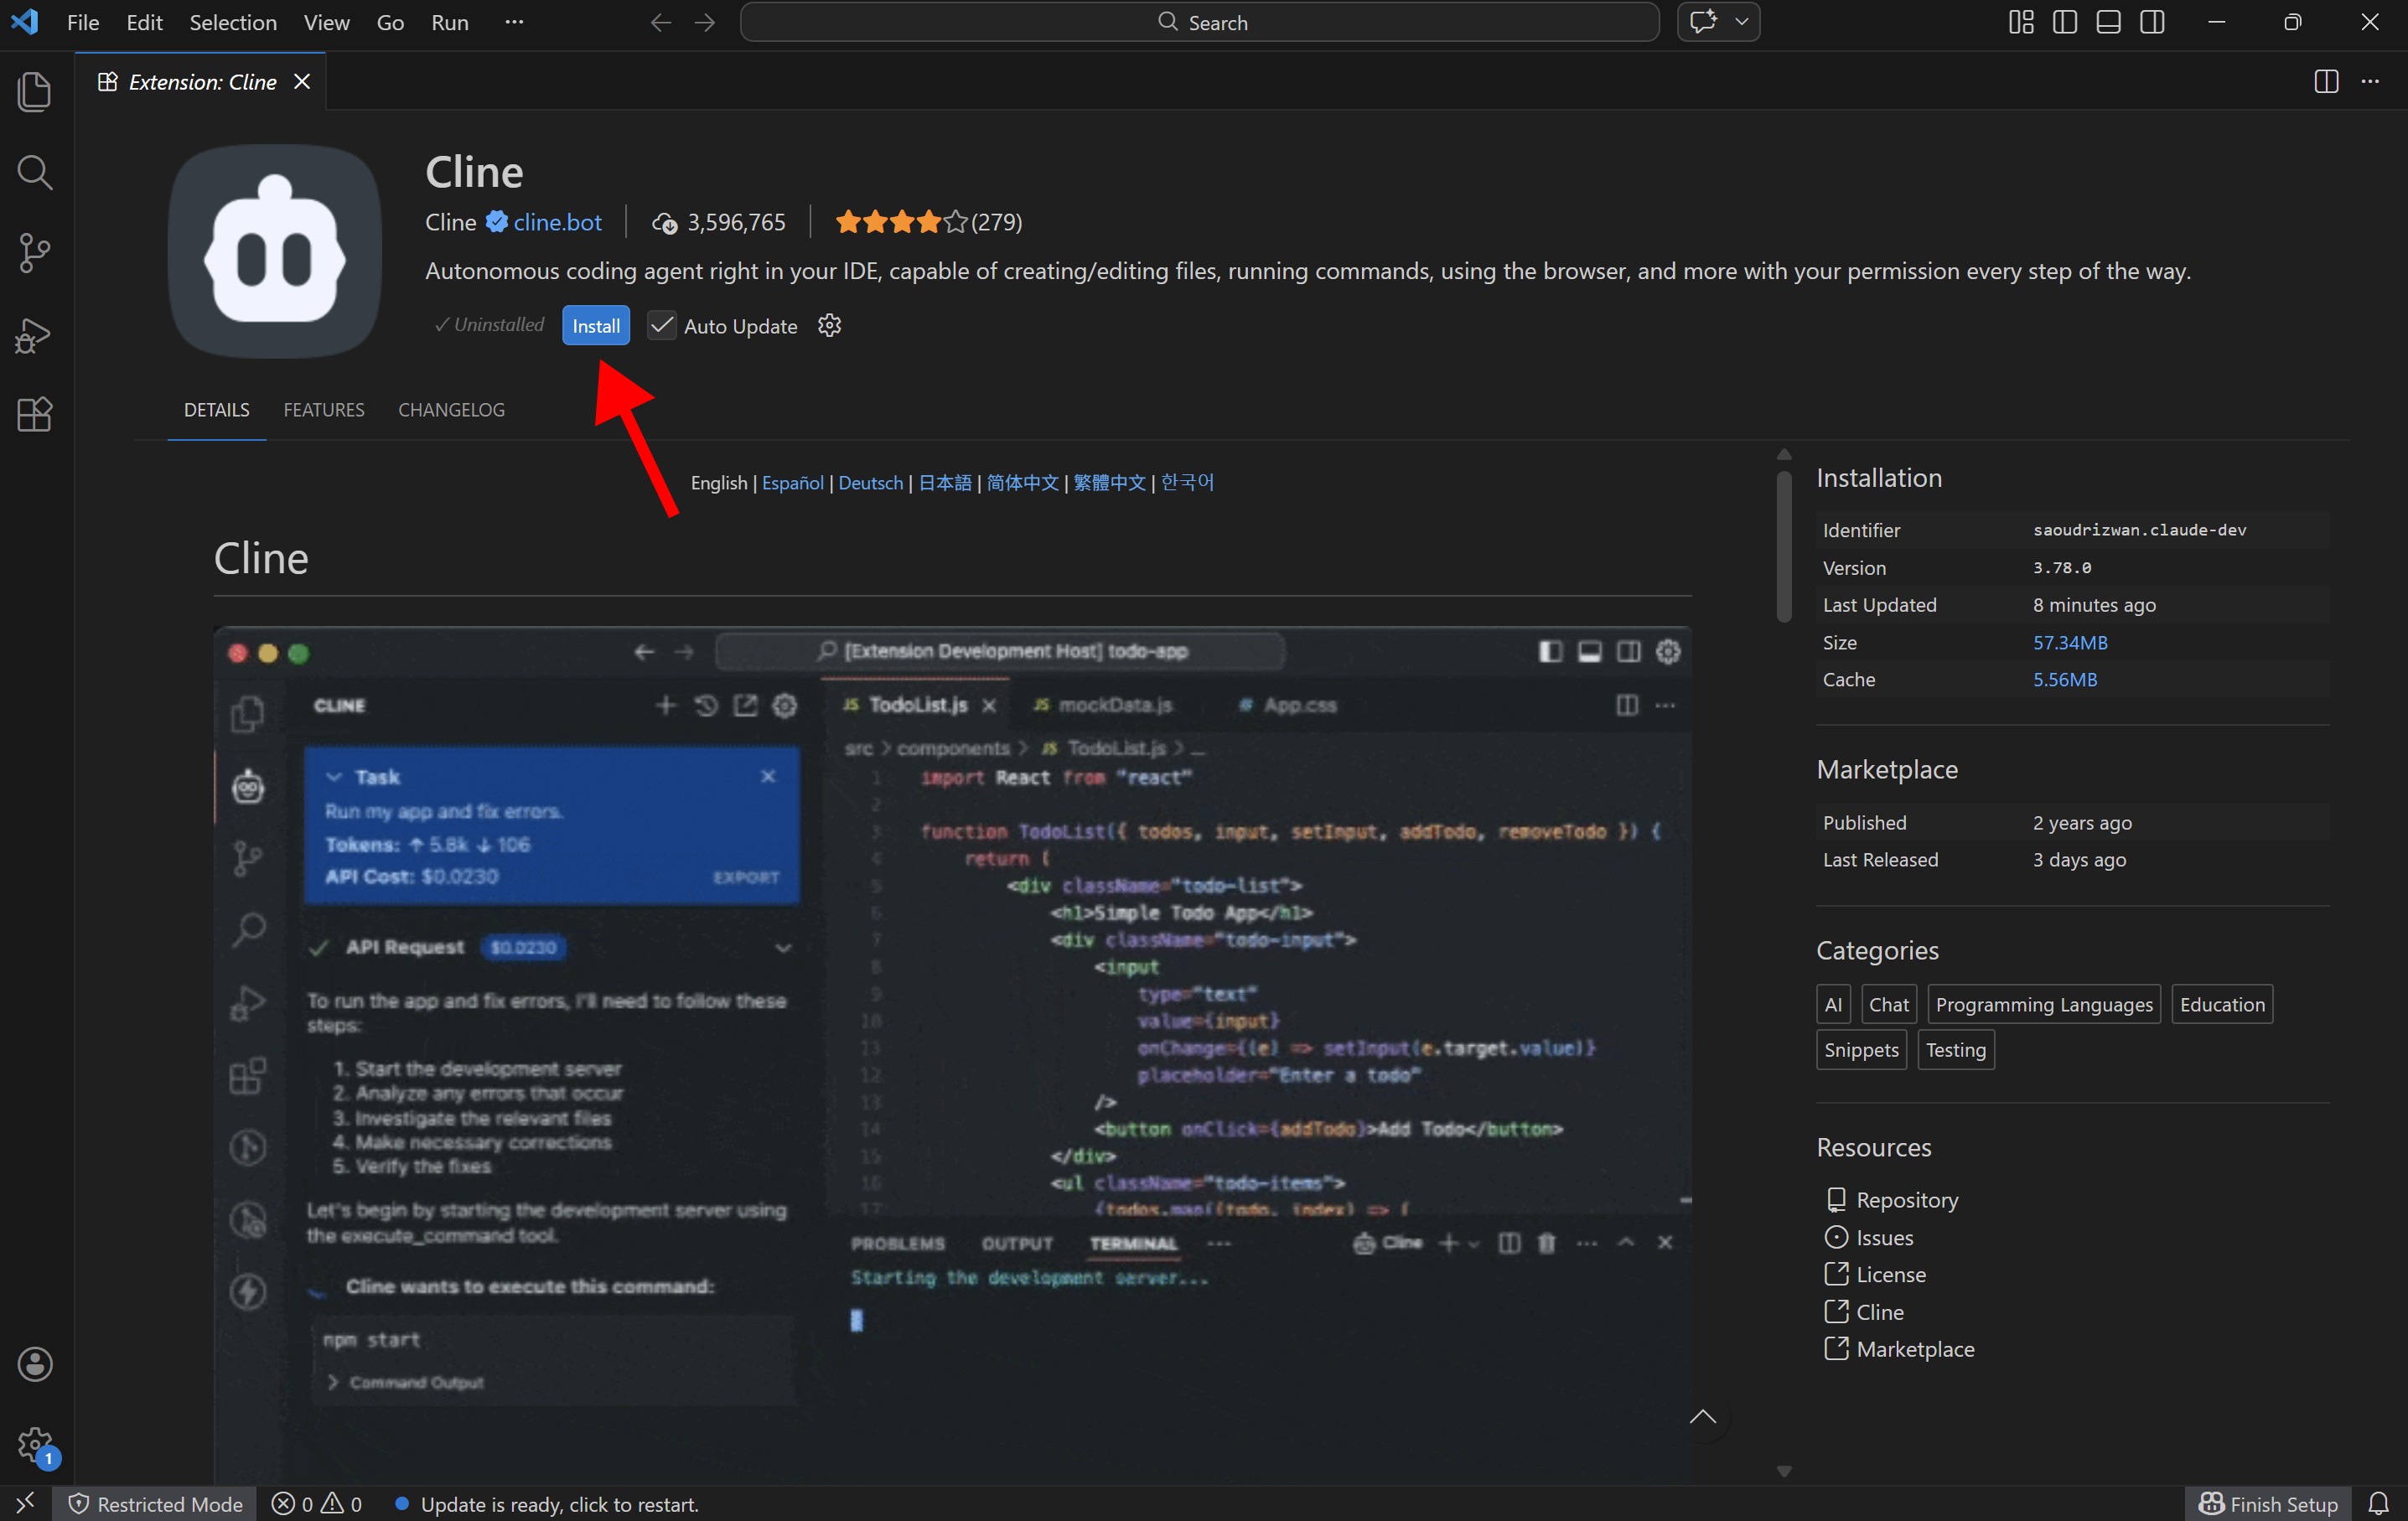The image size is (2408, 1521).
Task: Click the extension settings gear next to Auto Update
Action: (829, 326)
